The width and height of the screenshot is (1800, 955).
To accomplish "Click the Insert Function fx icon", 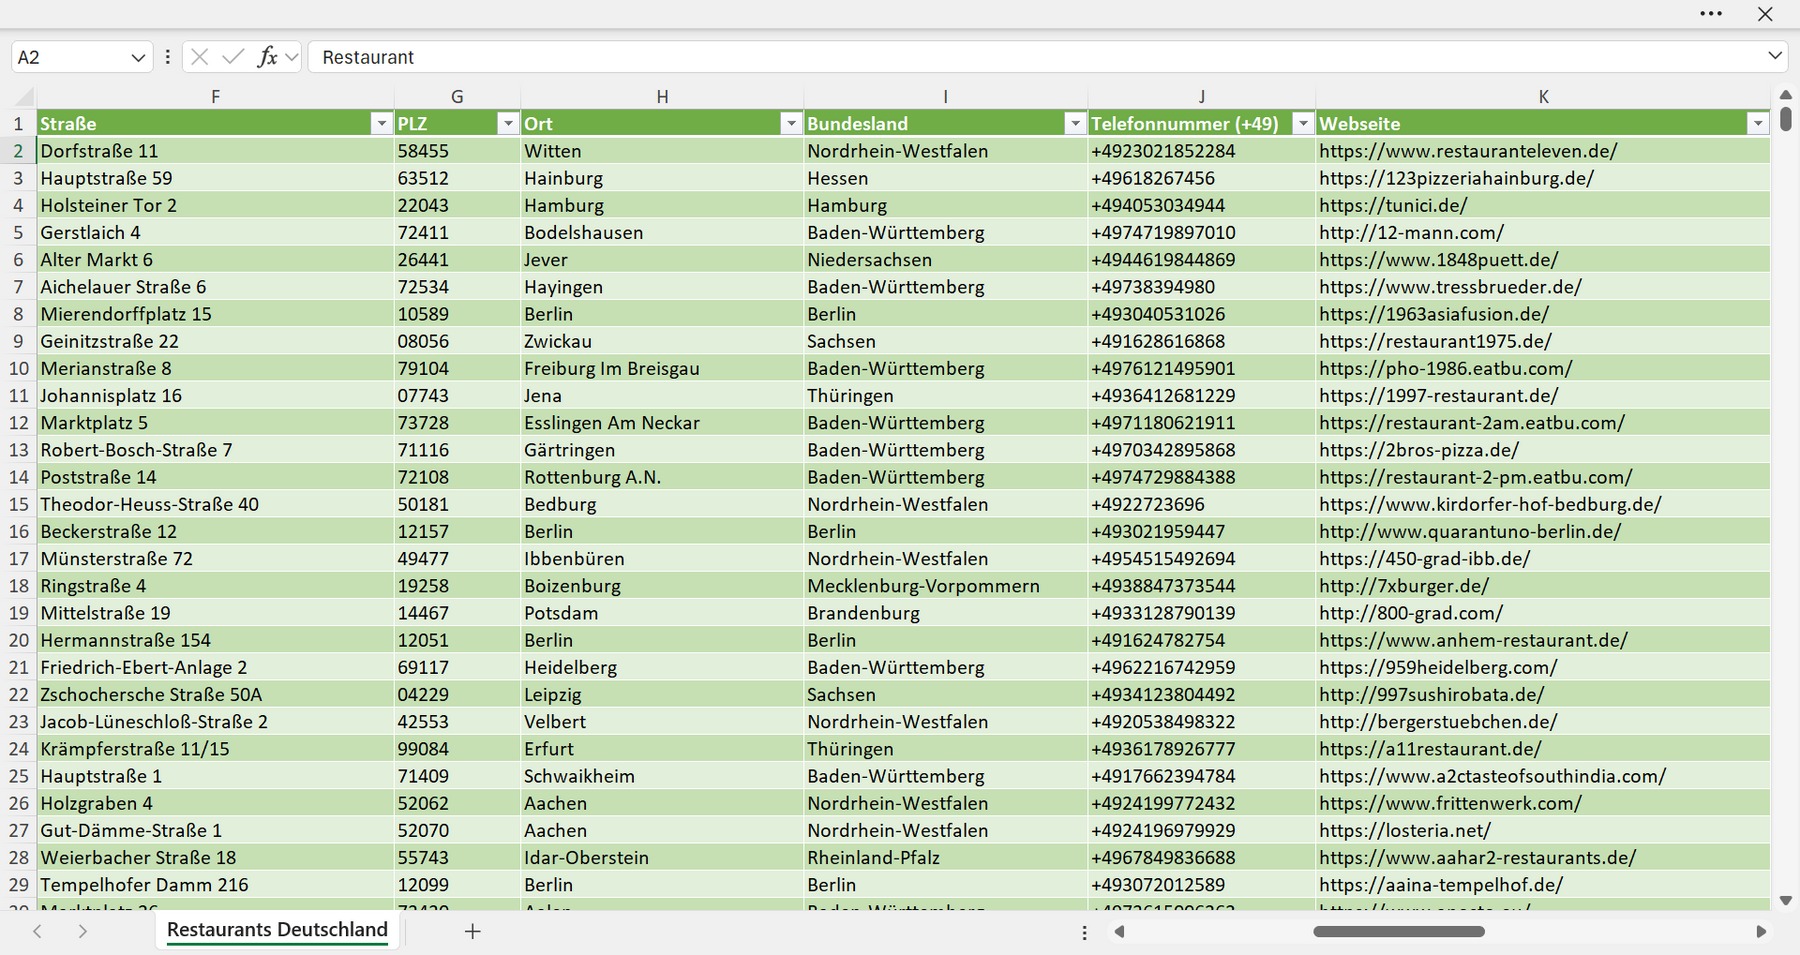I will click(267, 57).
